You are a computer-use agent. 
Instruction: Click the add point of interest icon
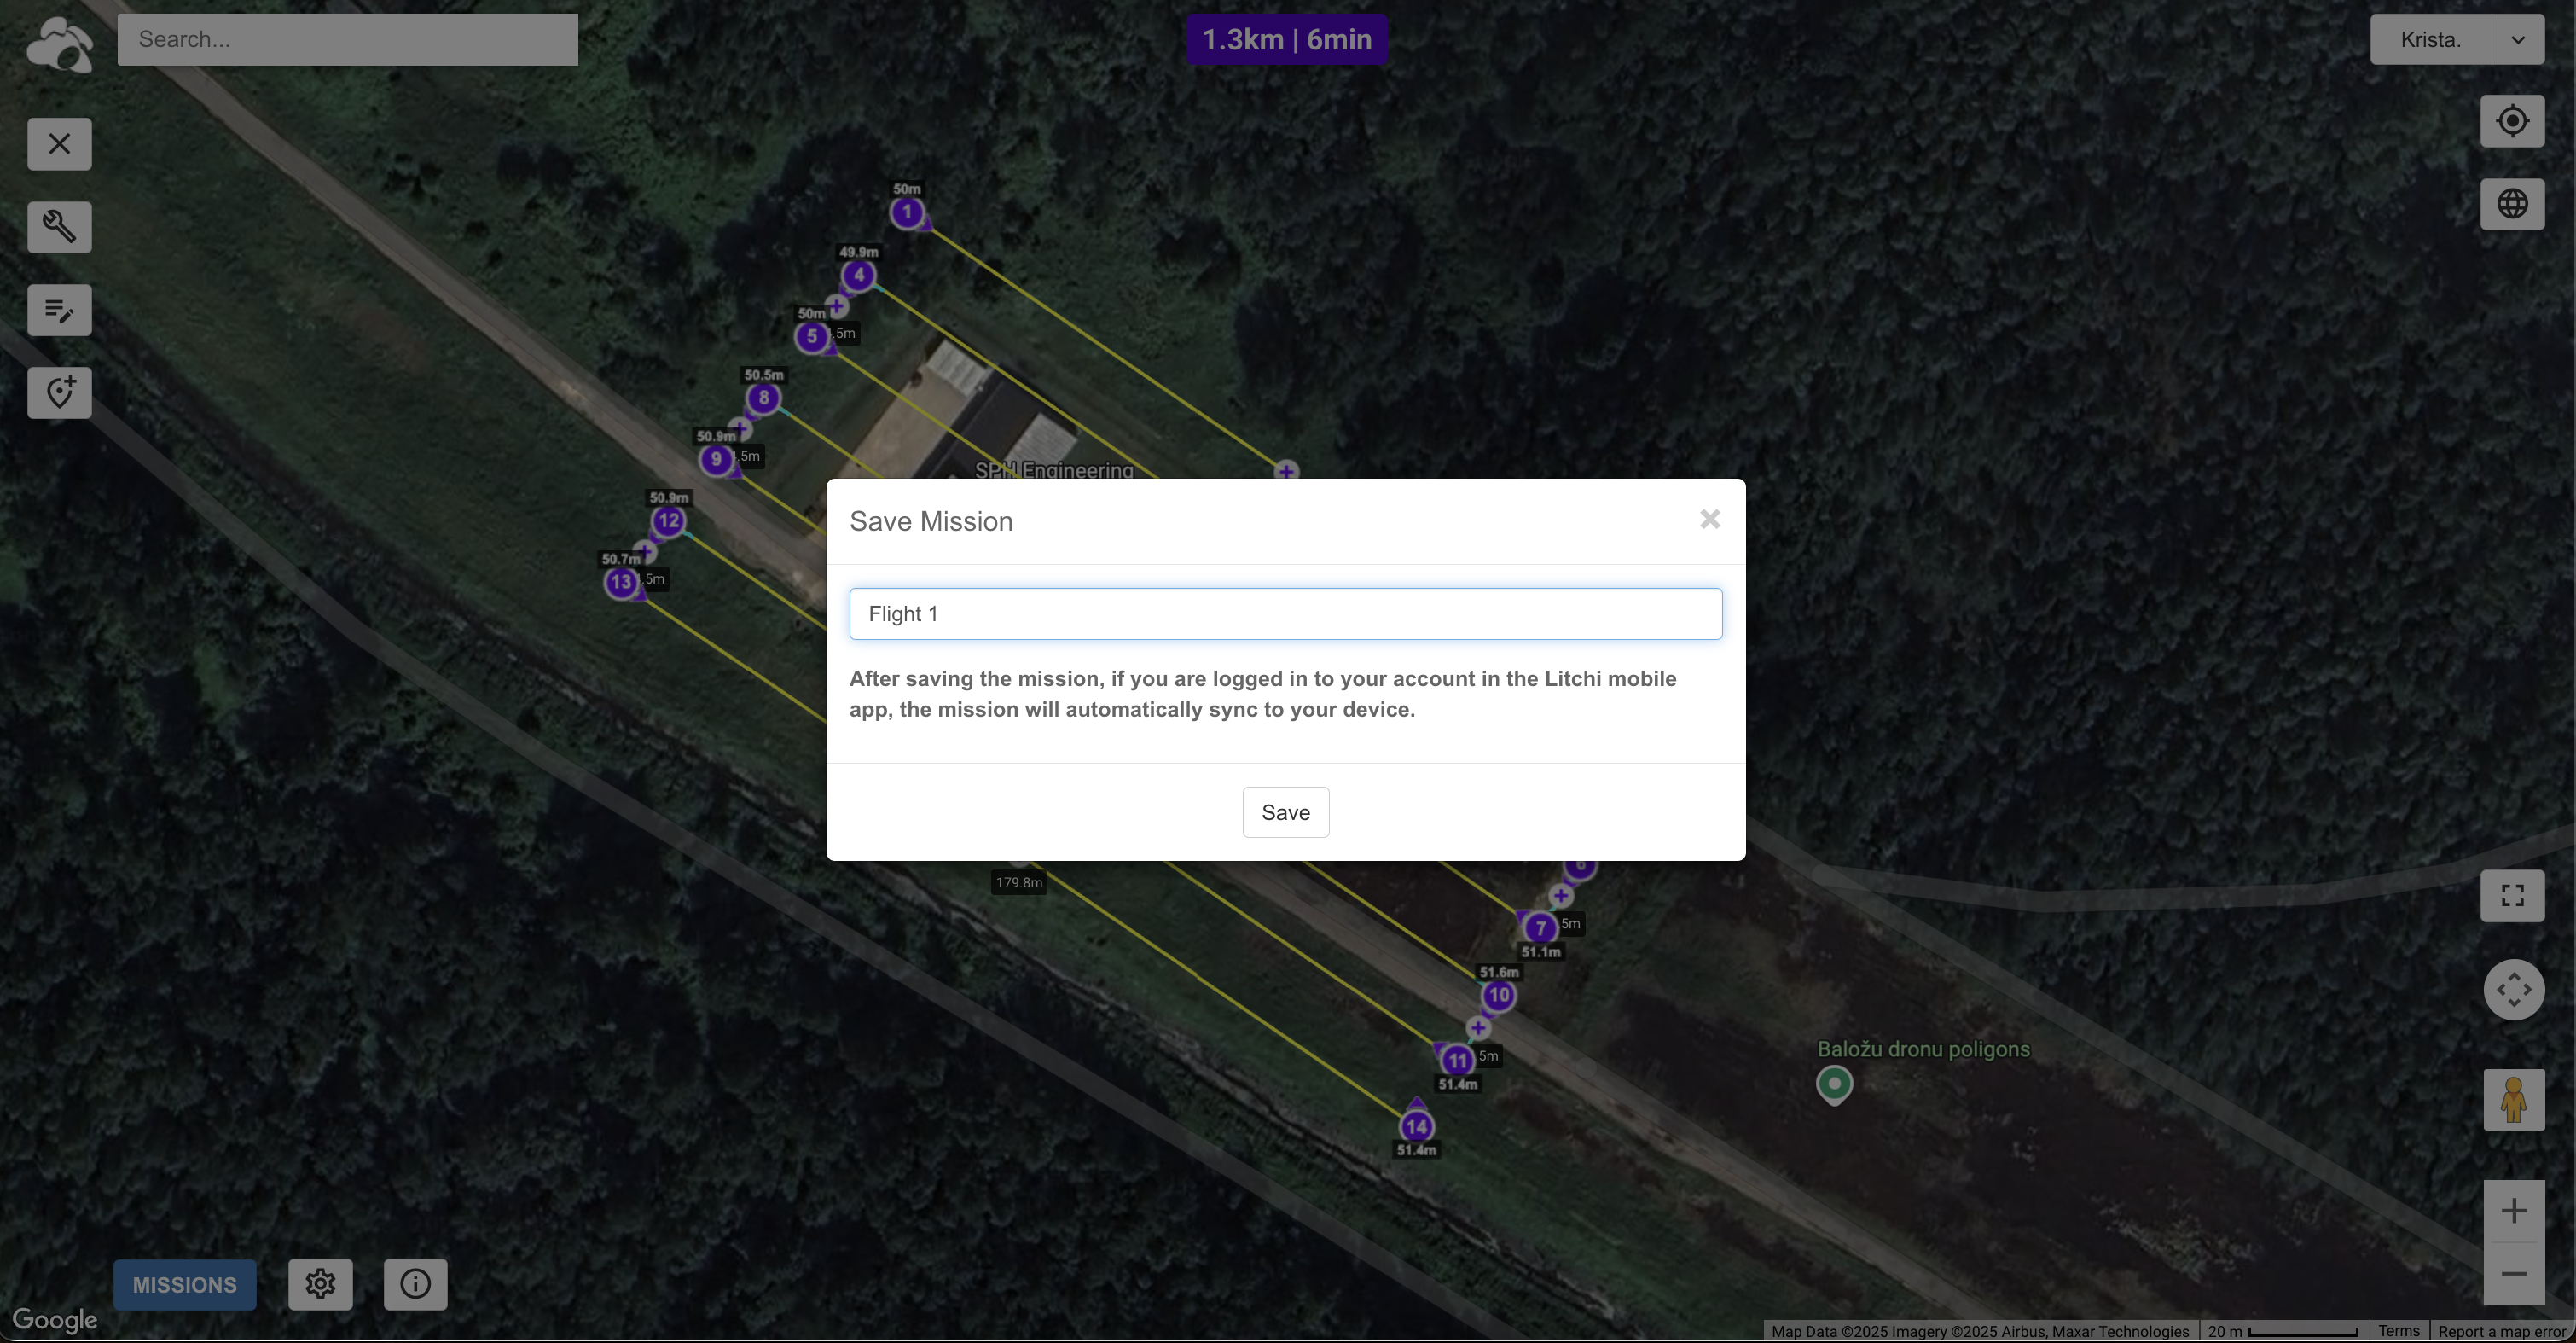[x=59, y=393]
